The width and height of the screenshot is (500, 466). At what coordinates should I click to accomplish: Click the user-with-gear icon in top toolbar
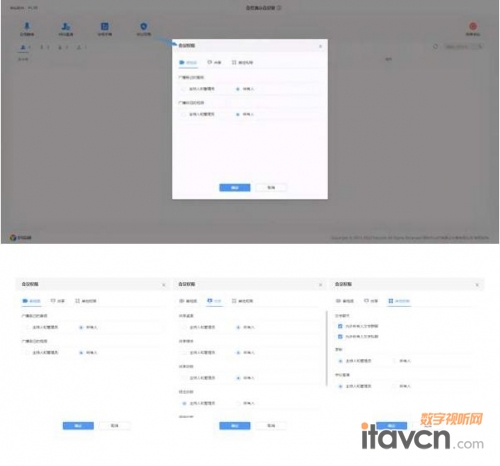coord(66,26)
